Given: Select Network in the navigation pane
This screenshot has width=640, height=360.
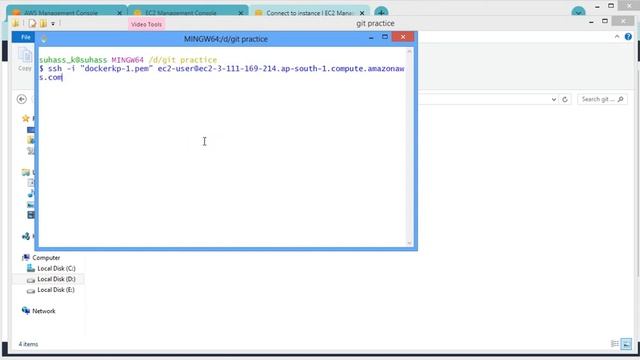Looking at the screenshot, I should tap(43, 311).
